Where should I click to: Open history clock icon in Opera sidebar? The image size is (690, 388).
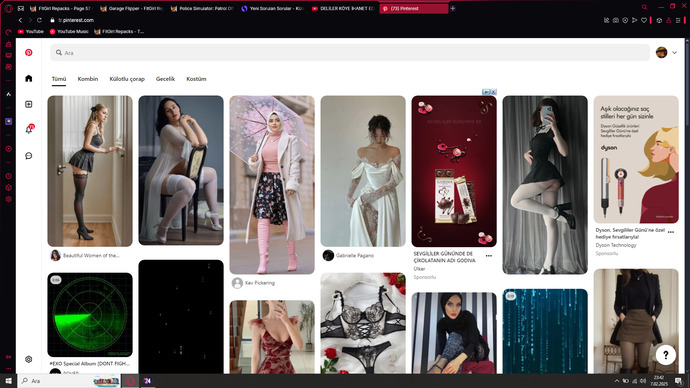8,176
